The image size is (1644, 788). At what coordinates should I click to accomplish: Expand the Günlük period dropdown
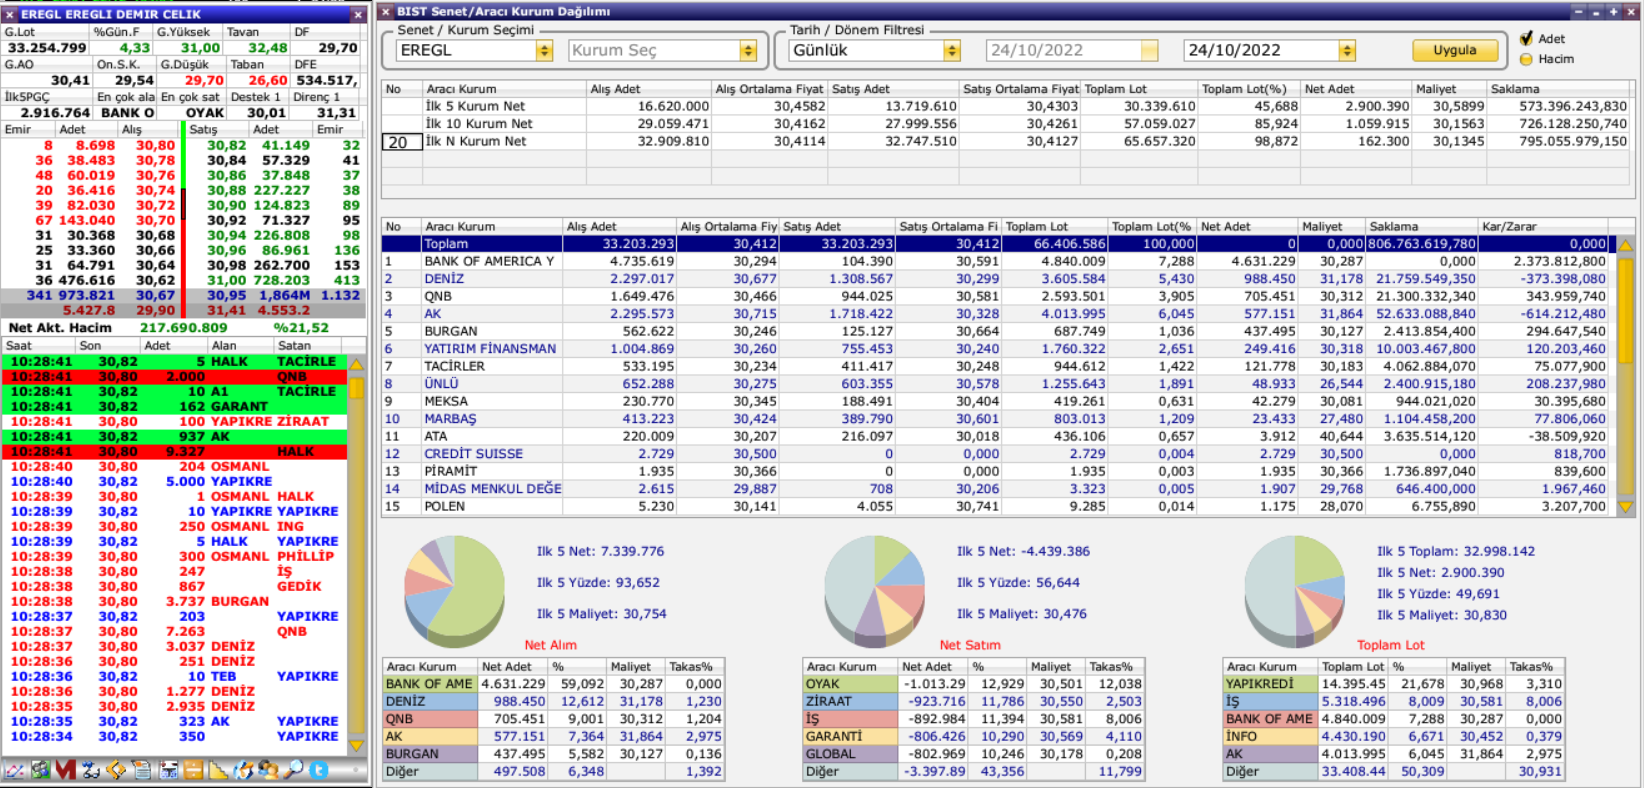[x=952, y=51]
